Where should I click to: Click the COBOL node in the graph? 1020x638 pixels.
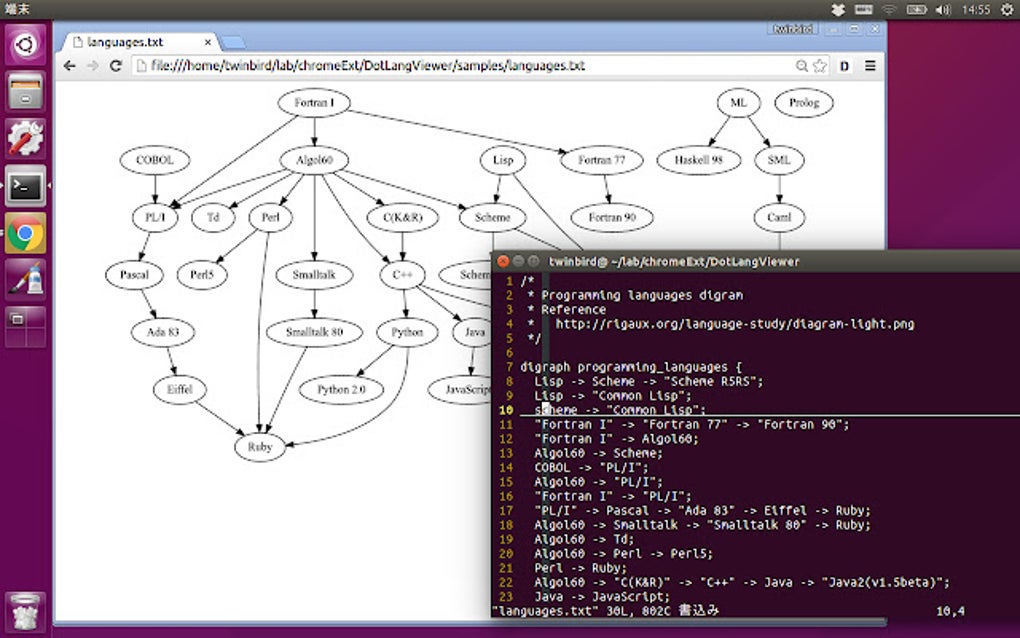155,160
